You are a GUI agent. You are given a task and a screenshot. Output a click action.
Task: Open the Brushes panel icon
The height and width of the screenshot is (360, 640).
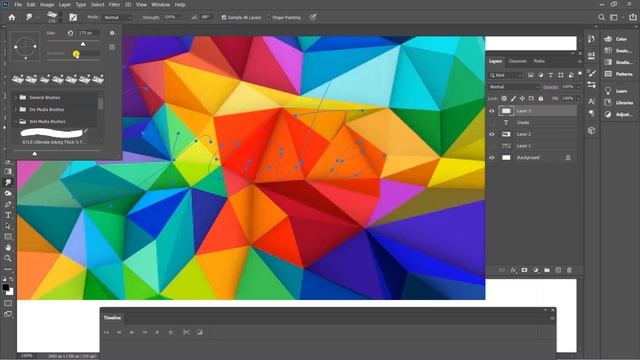click(591, 73)
